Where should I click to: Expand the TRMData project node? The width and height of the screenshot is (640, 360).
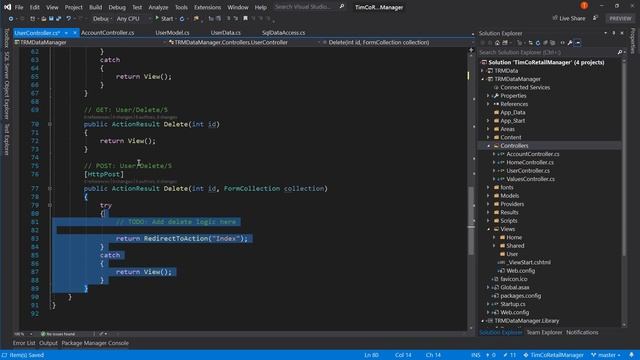[x=483, y=71]
